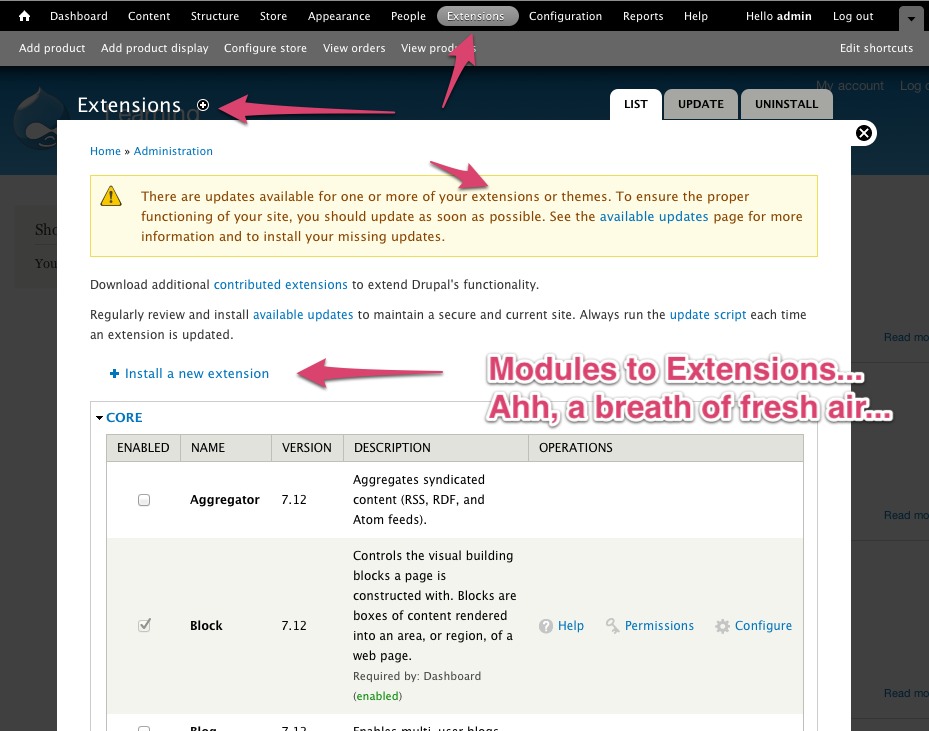
Task: Open the Extensions menu item
Action: (x=478, y=16)
